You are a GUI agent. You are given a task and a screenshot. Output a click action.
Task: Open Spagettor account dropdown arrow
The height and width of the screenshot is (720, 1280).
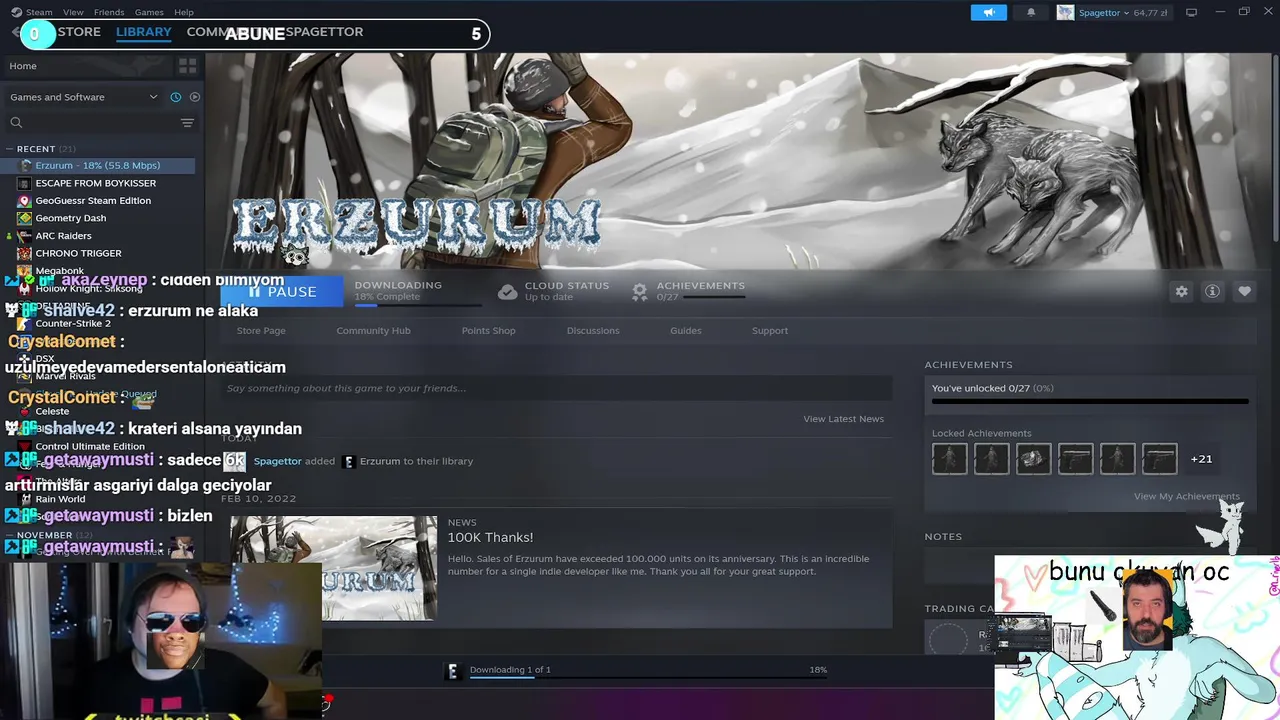click(1126, 13)
